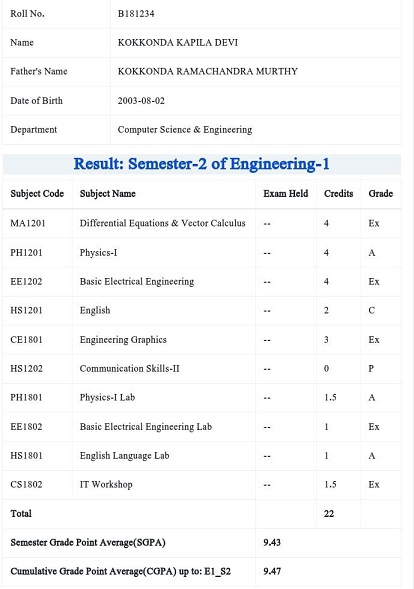Click the date of birth 2003-08-02

(141, 101)
